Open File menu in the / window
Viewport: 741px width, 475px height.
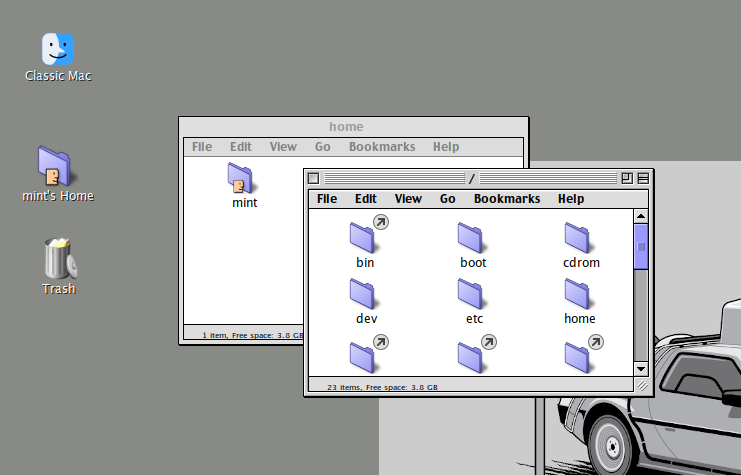[x=327, y=199]
